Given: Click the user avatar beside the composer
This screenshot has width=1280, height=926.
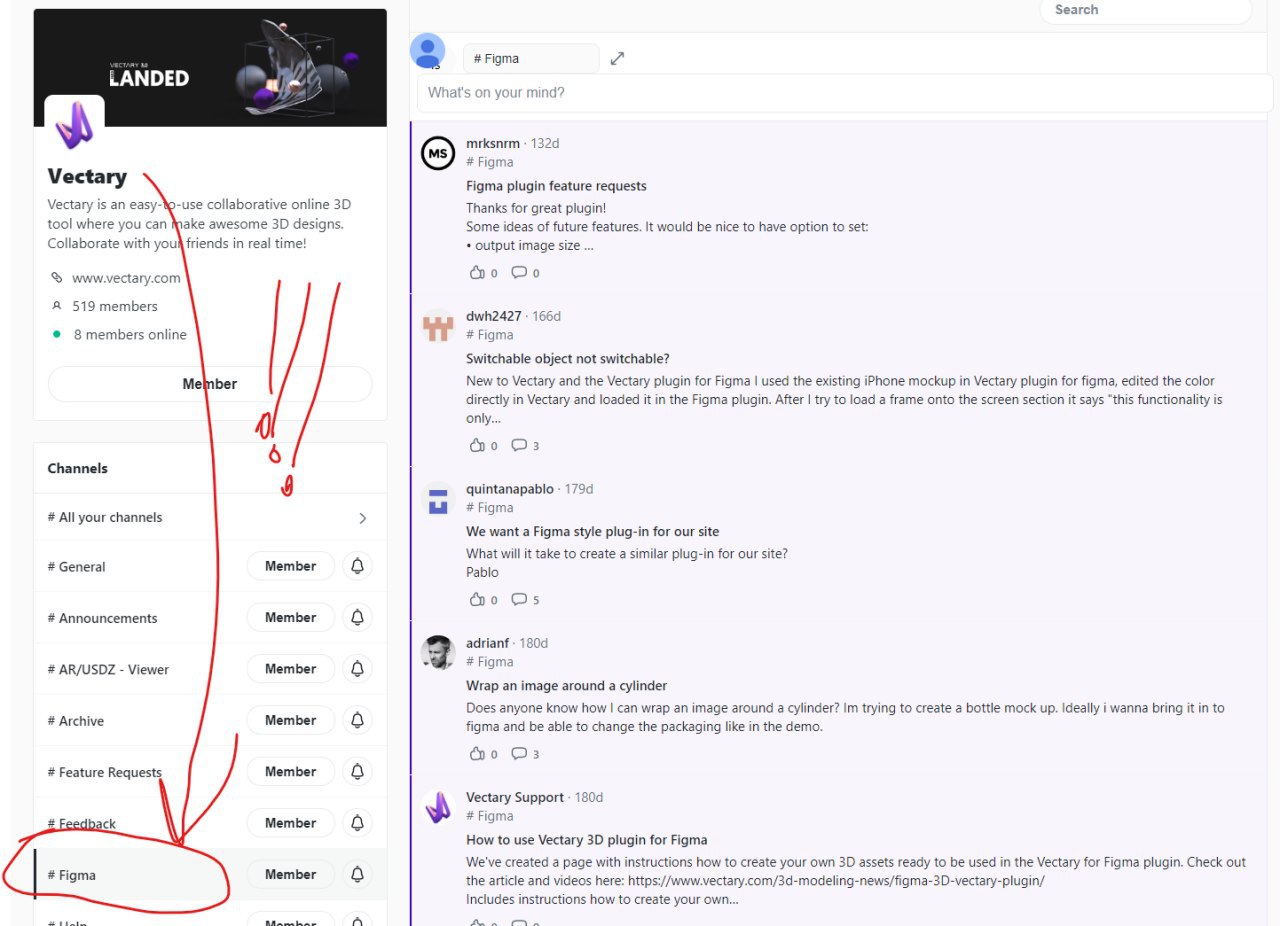Looking at the screenshot, I should point(428,51).
